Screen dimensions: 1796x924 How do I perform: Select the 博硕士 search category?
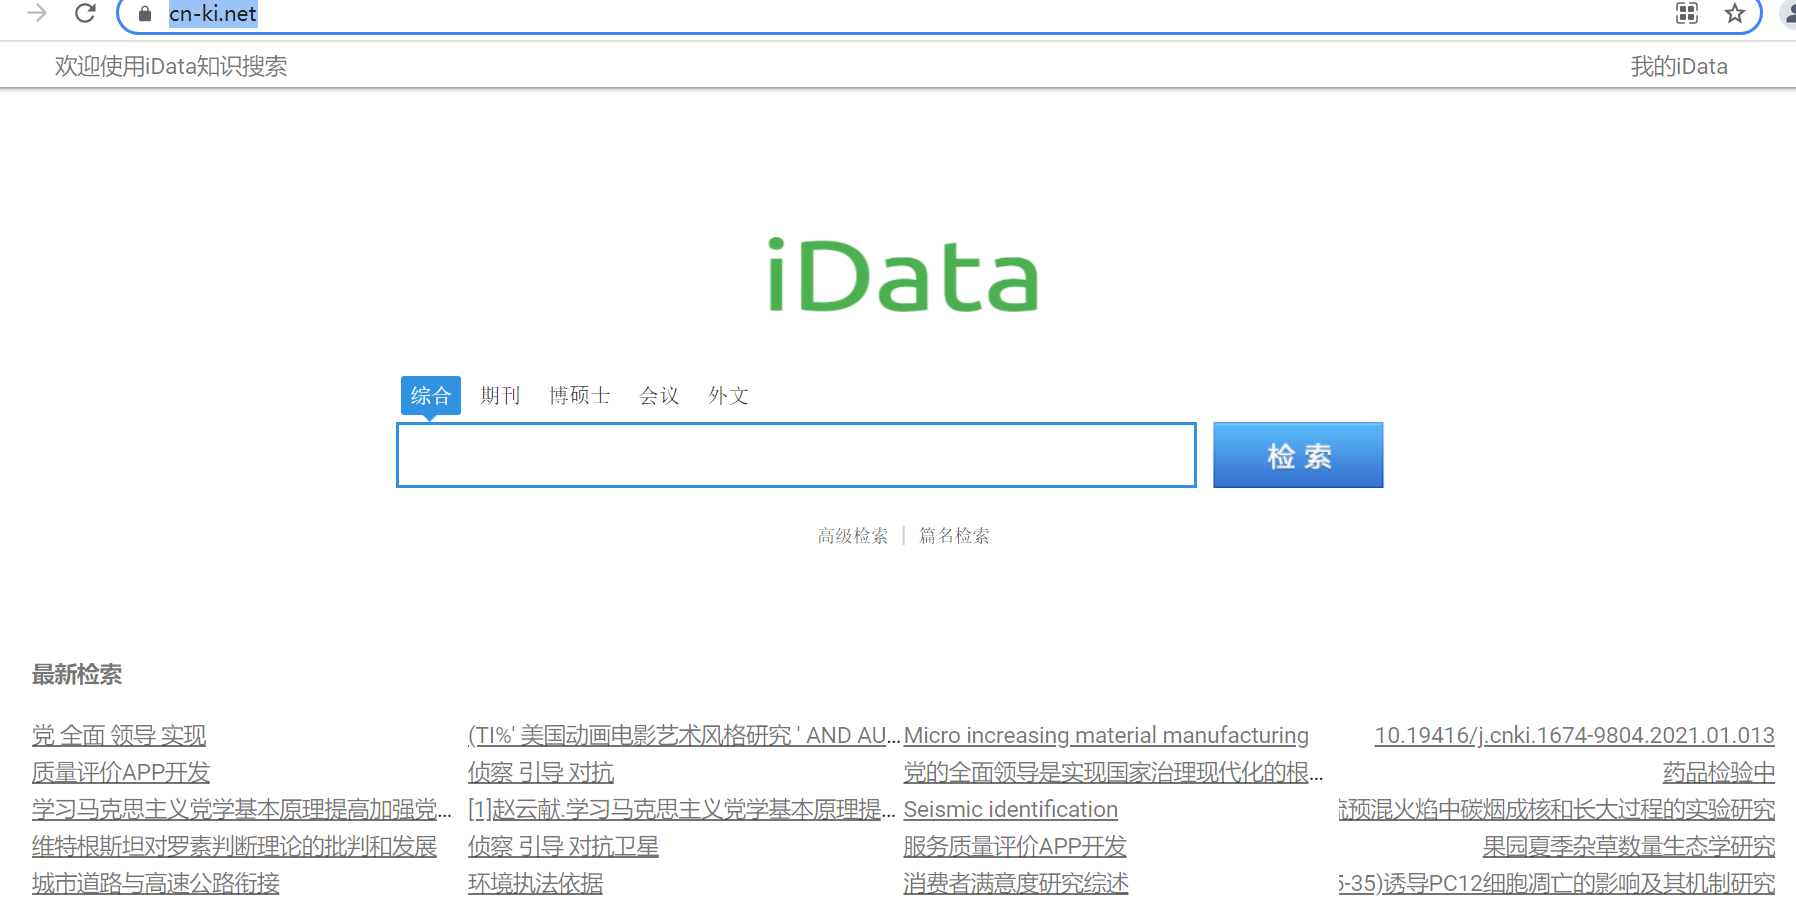pyautogui.click(x=579, y=395)
